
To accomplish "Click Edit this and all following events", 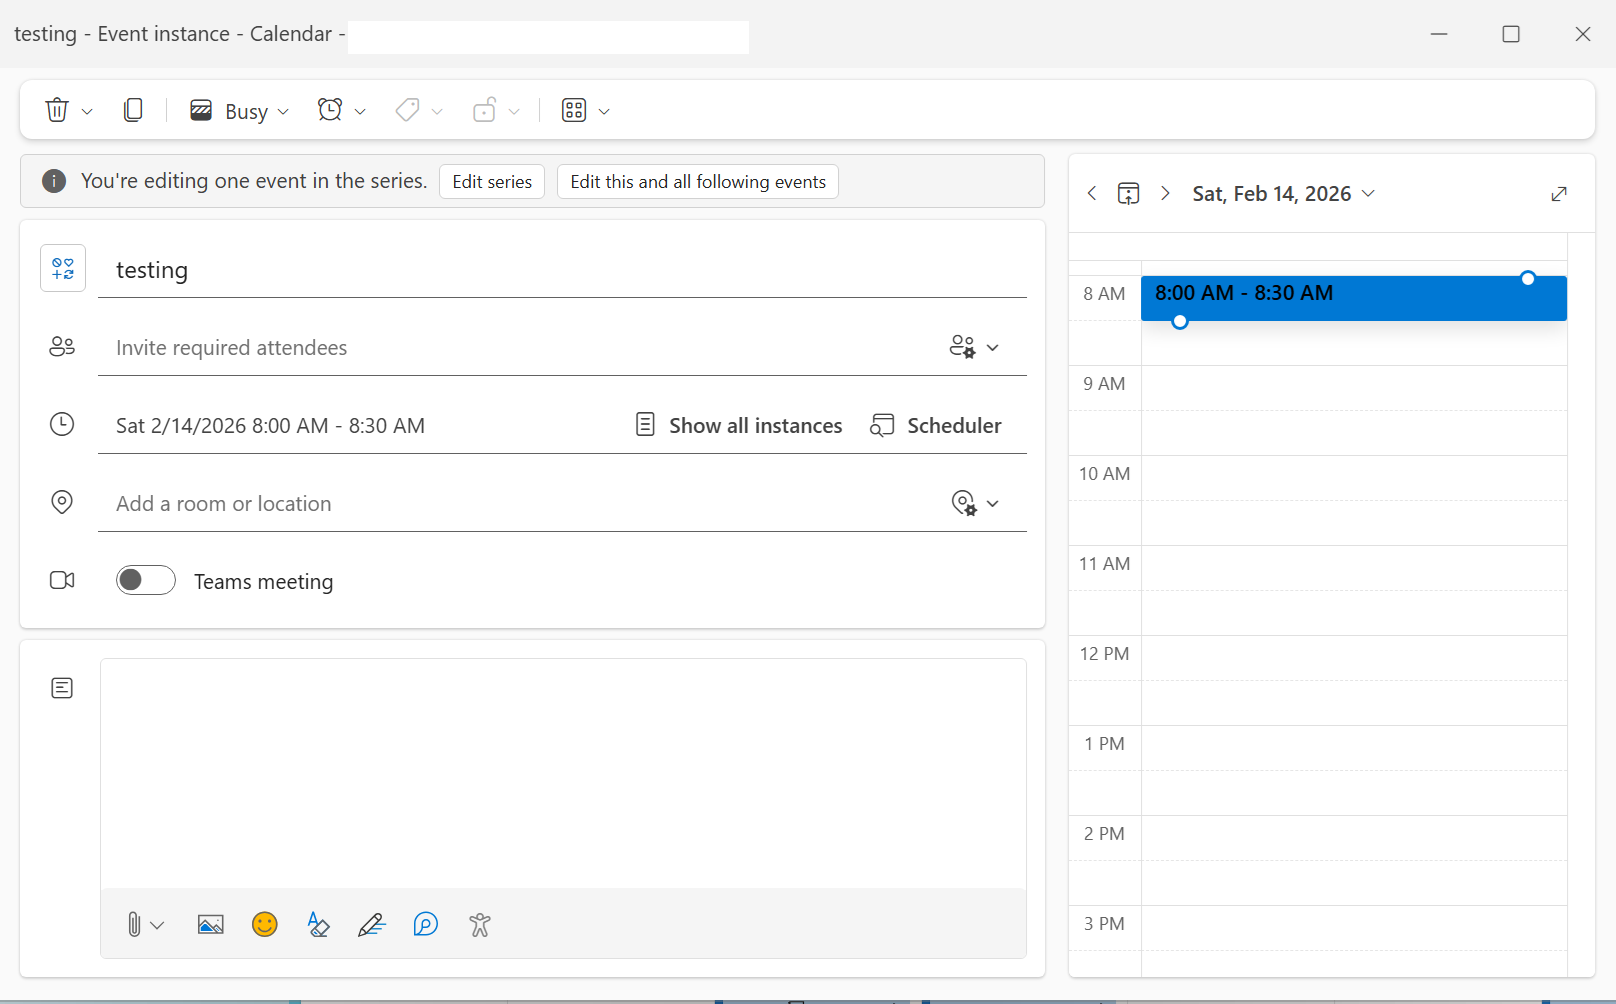I will 698,182.
